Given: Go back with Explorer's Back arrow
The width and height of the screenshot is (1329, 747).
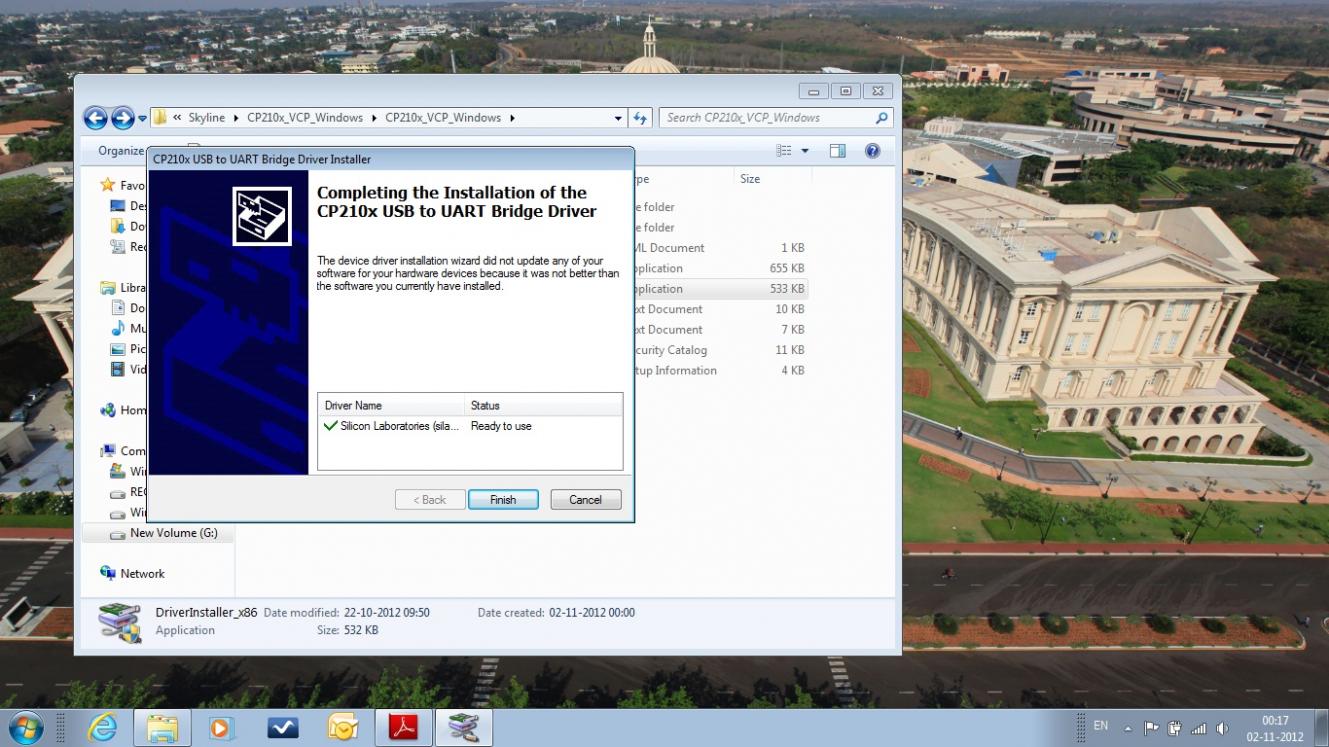Looking at the screenshot, I should [95, 118].
